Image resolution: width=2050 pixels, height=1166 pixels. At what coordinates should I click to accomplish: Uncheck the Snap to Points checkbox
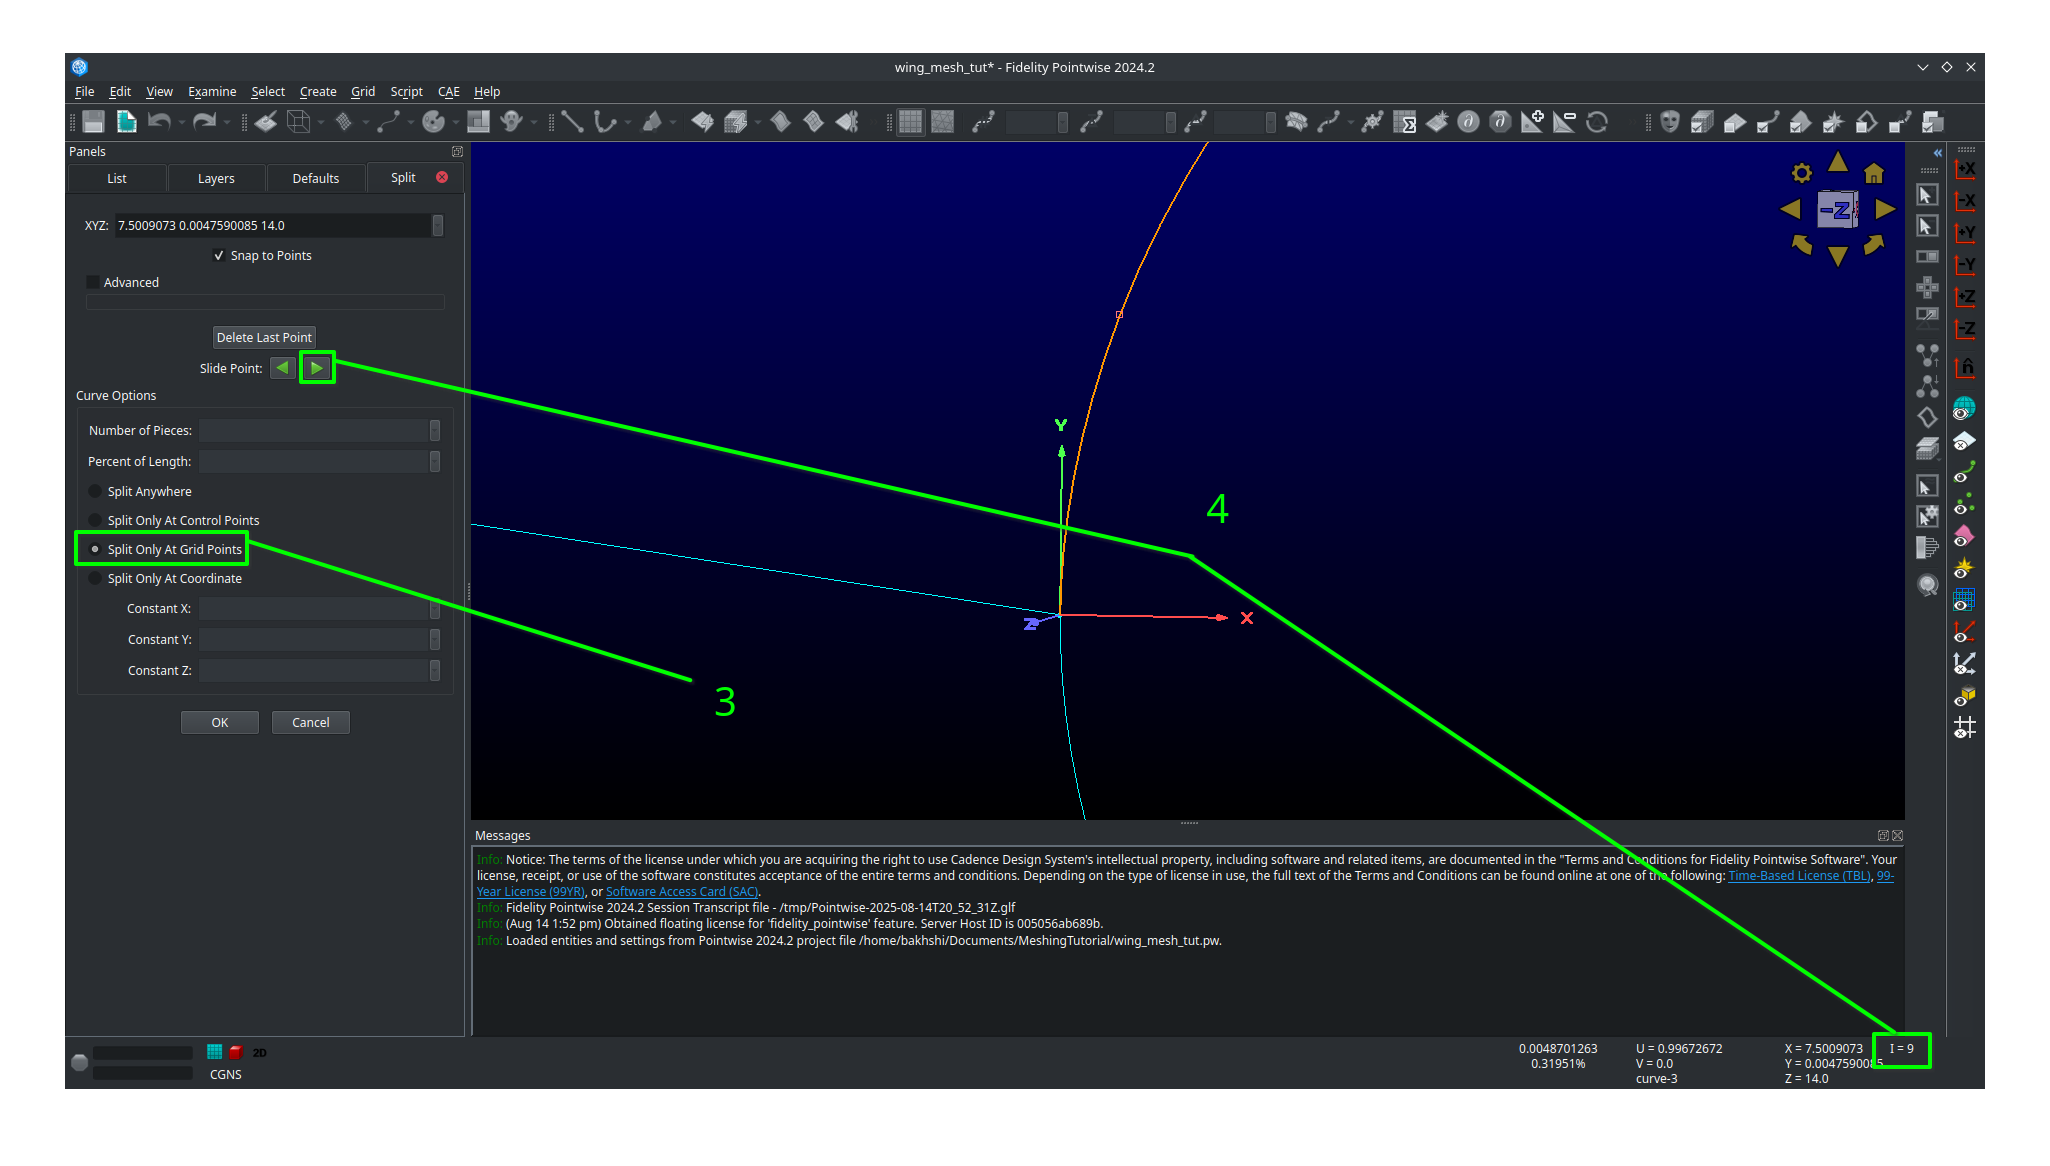220,255
